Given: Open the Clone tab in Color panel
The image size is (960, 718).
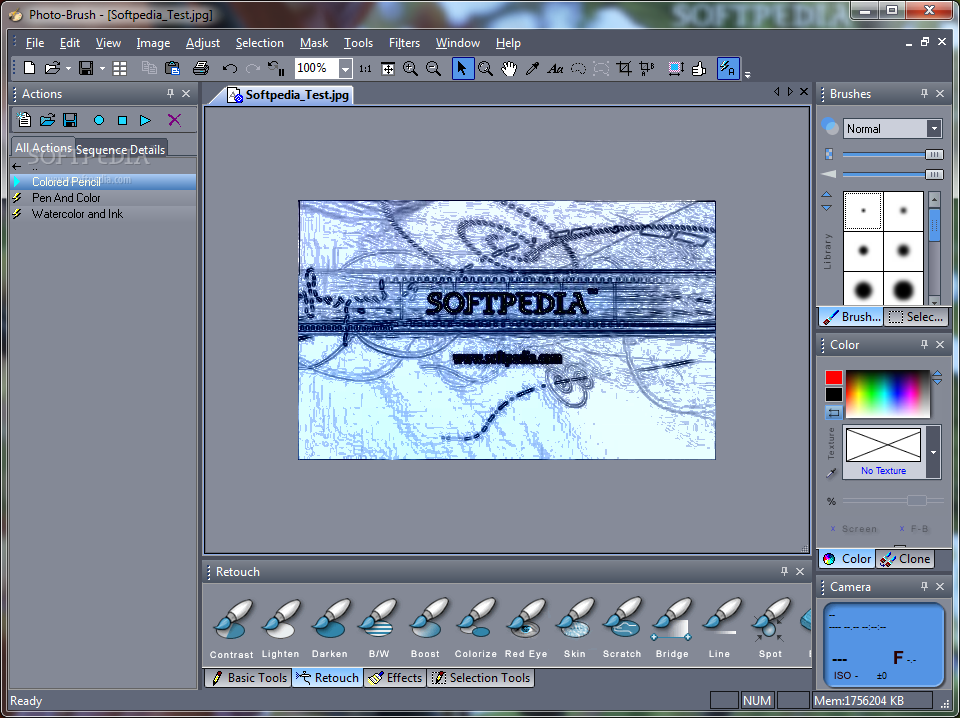Looking at the screenshot, I should 905,558.
